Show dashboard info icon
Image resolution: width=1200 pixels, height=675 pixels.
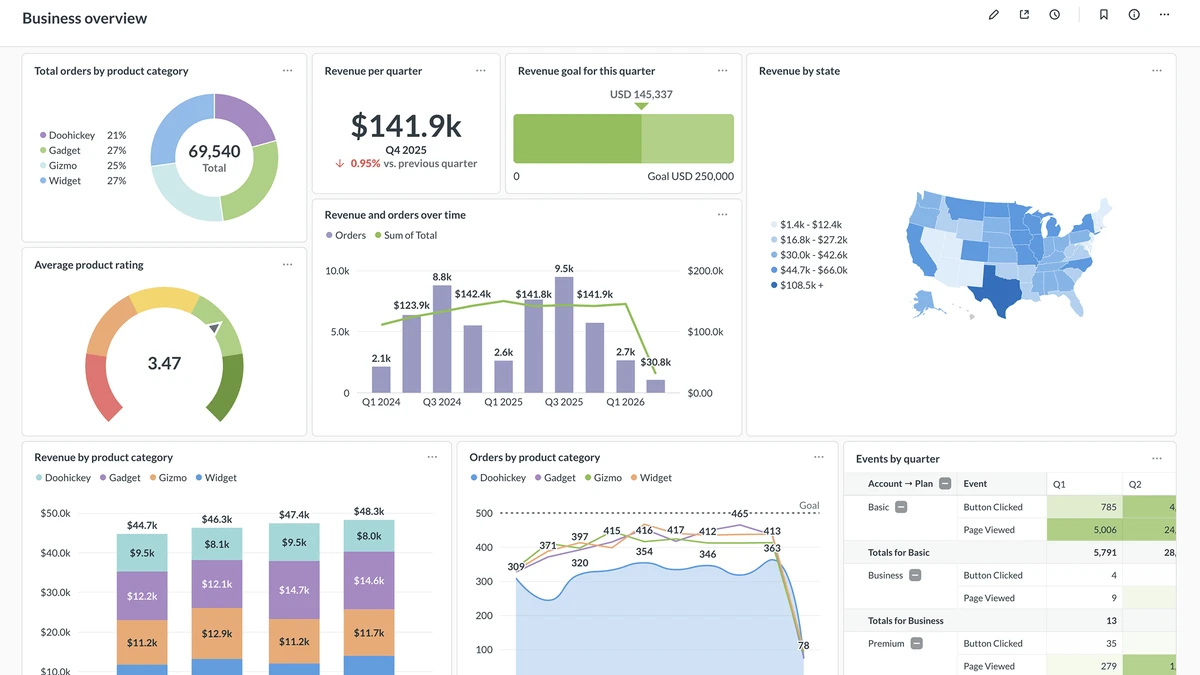pyautogui.click(x=1134, y=15)
